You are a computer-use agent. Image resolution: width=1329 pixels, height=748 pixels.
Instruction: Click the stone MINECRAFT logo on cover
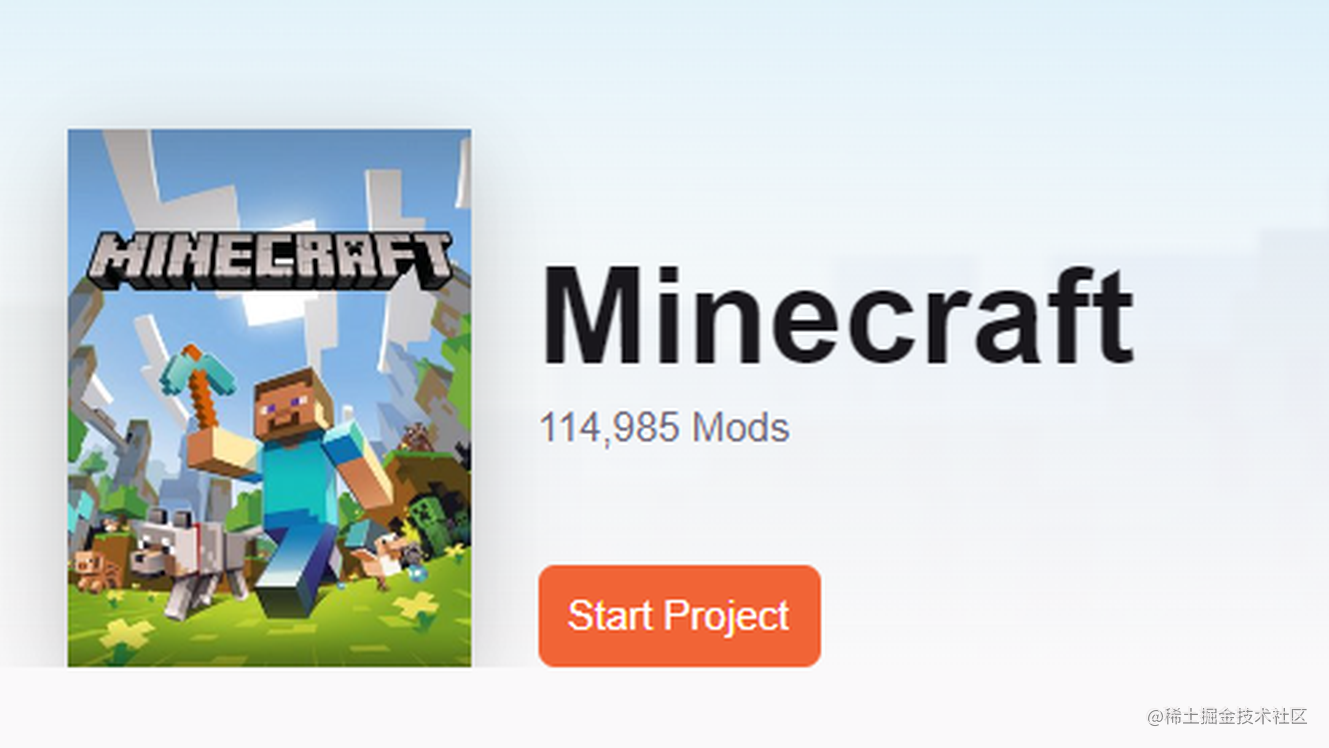[270, 260]
